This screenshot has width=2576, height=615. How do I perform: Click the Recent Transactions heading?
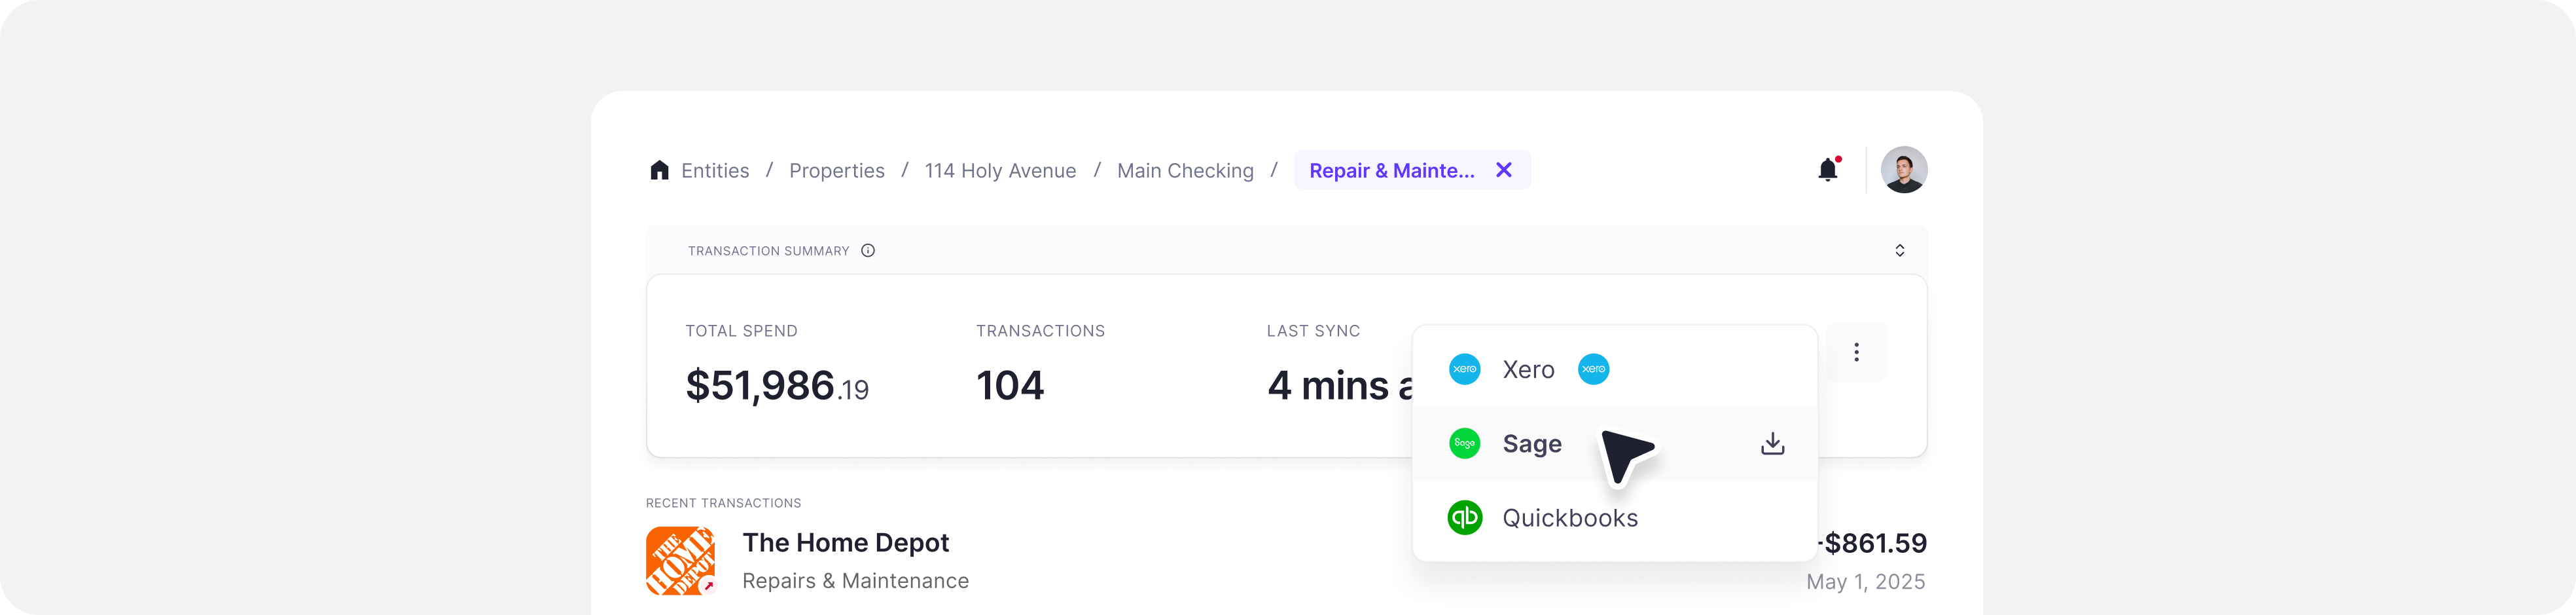(723, 503)
